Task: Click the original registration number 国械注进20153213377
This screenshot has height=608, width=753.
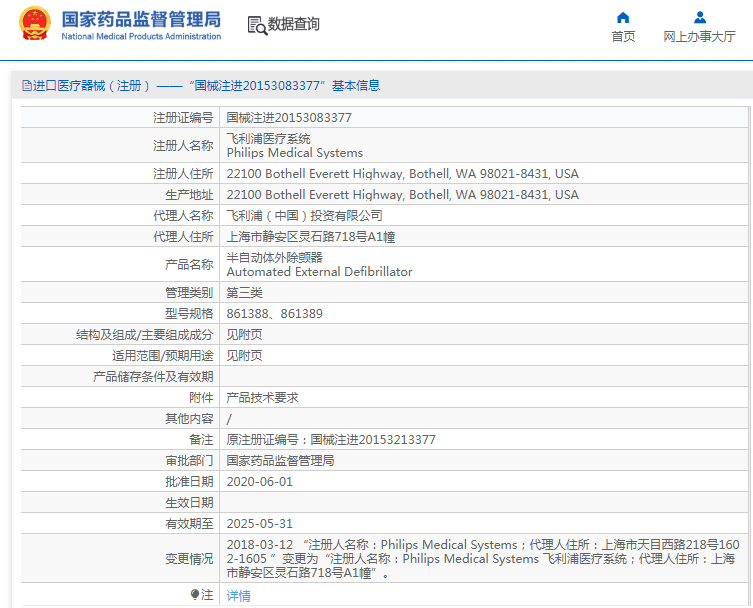Action: [x=331, y=439]
